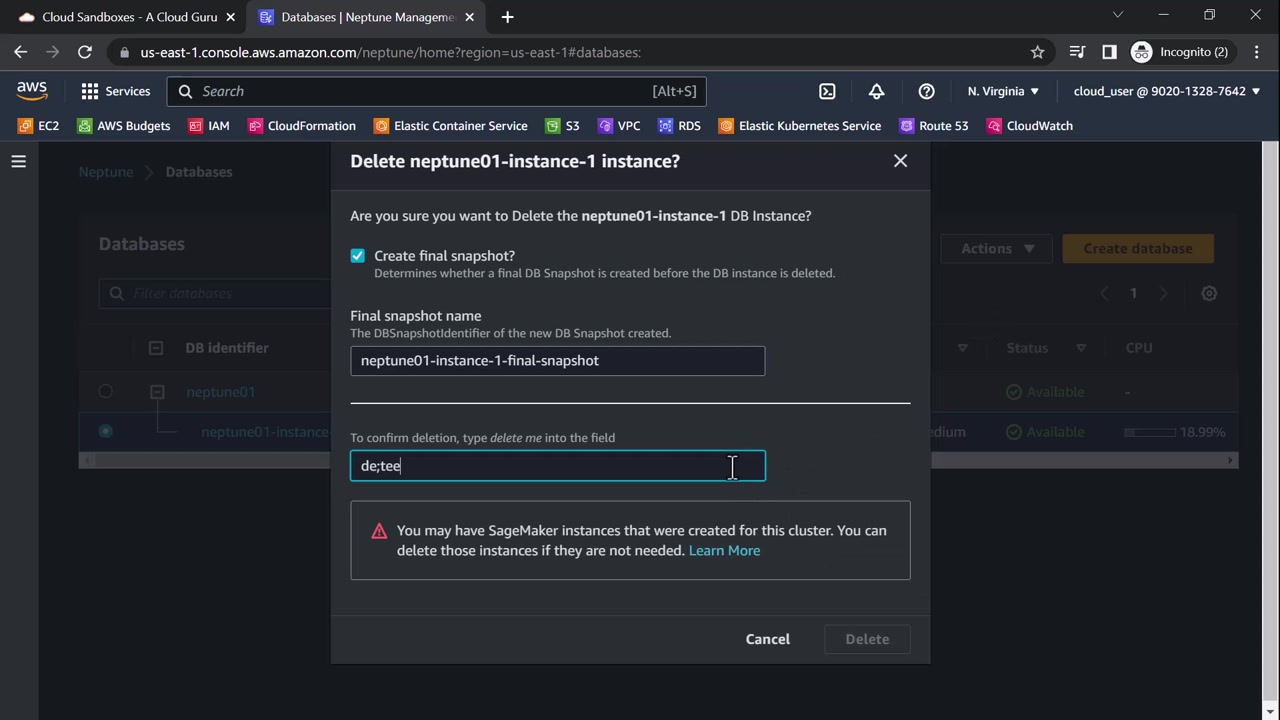Image resolution: width=1280 pixels, height=720 pixels.
Task: Open the VPC shortcut
Action: point(619,126)
